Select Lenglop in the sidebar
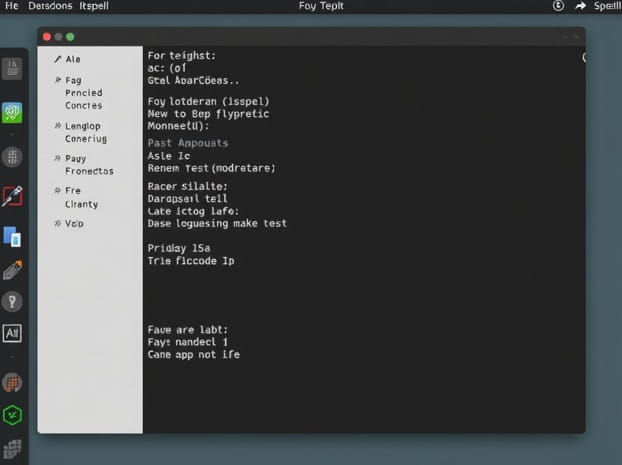622x465 pixels. (x=83, y=126)
